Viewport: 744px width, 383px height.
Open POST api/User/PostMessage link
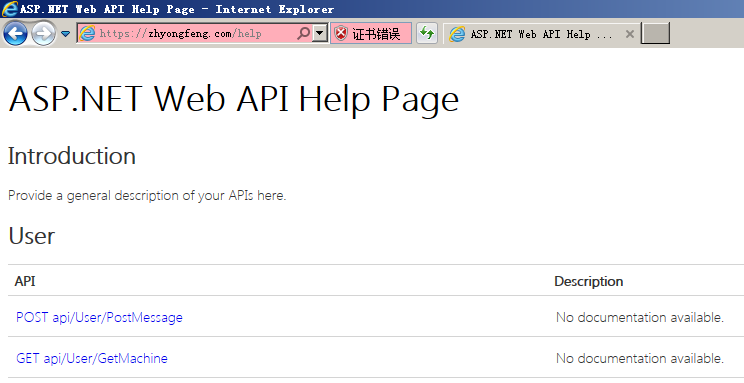pos(99,318)
